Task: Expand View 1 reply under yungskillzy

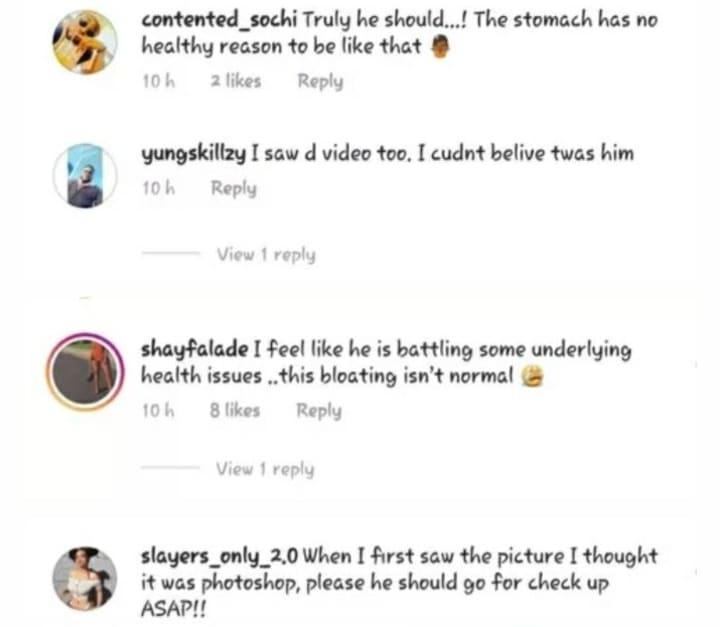Action: click(266, 254)
